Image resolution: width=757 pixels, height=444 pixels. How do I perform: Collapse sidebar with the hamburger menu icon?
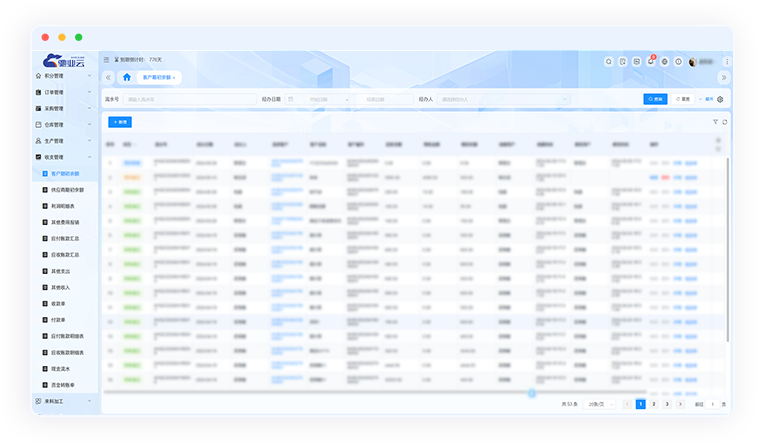[107, 61]
